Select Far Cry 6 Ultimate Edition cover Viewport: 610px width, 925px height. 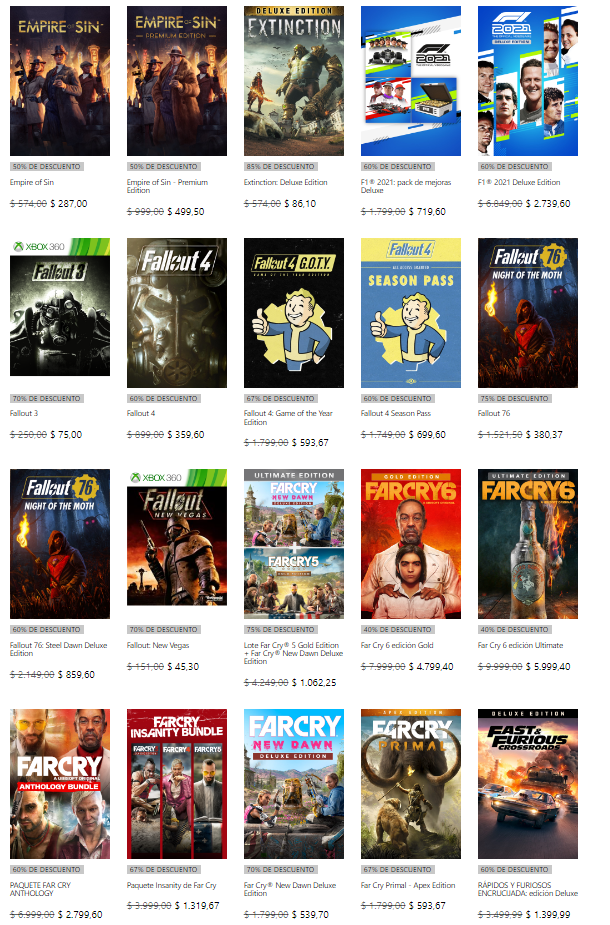click(527, 544)
